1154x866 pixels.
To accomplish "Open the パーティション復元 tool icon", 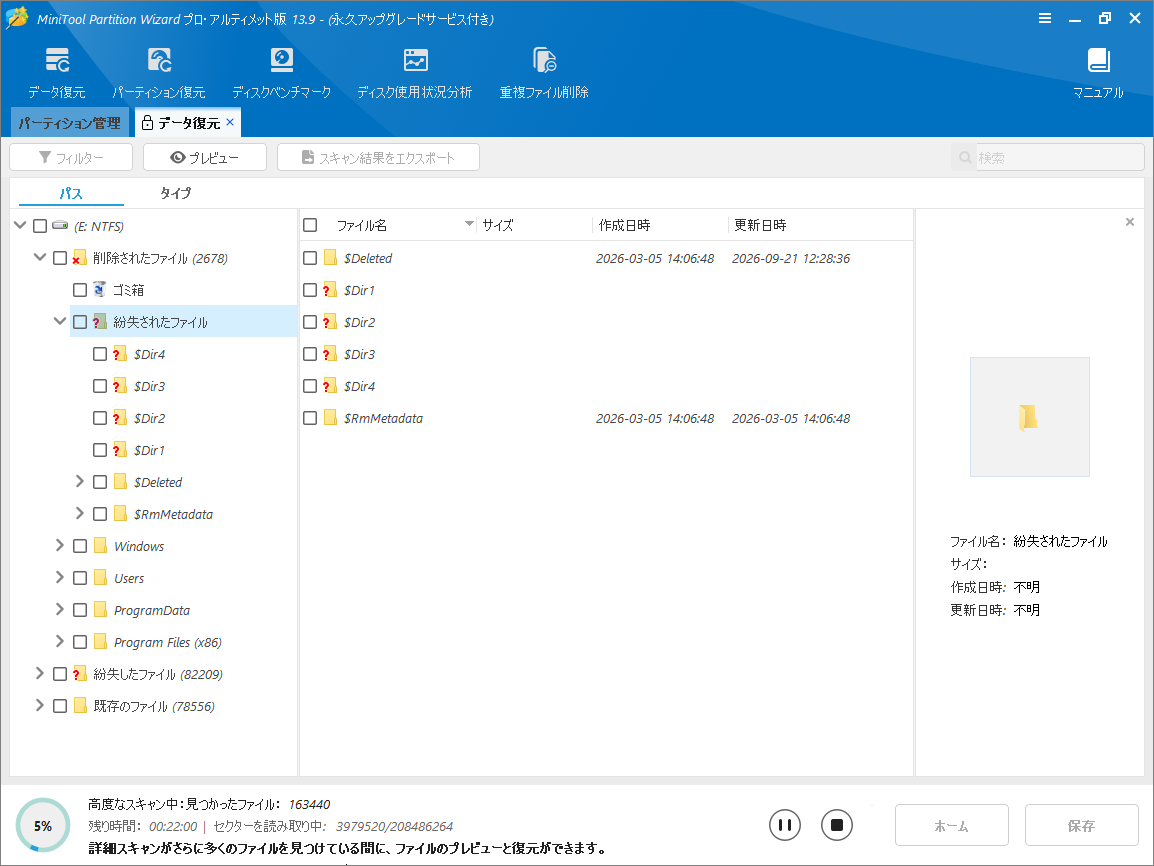I will (x=159, y=60).
